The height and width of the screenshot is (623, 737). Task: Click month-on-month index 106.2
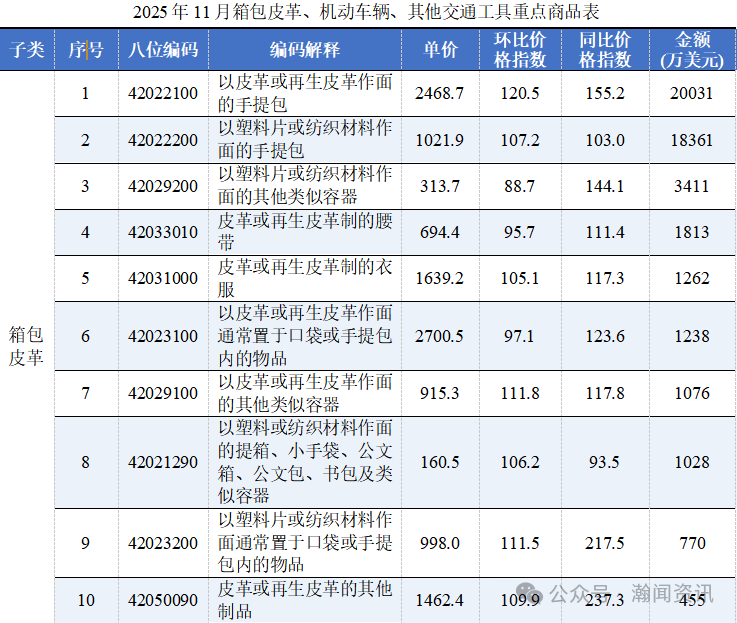(x=520, y=462)
